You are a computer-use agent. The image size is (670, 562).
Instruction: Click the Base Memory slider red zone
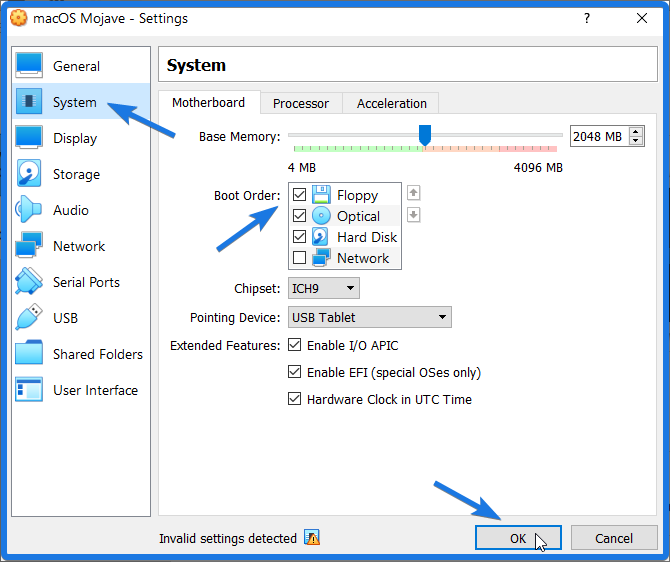pos(528,148)
